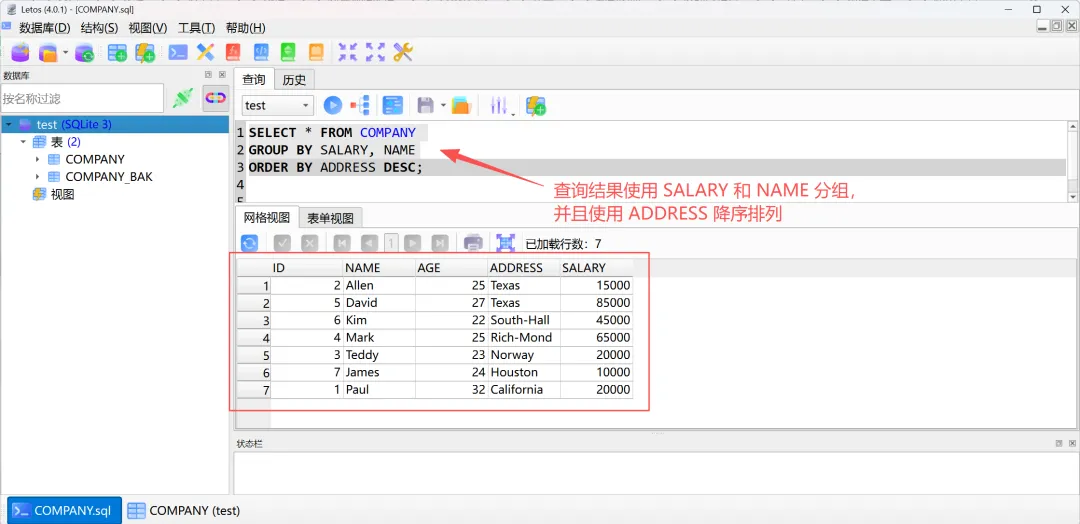The height and width of the screenshot is (524, 1080).
Task: Expand the COMPANY table node
Action: click(38, 159)
